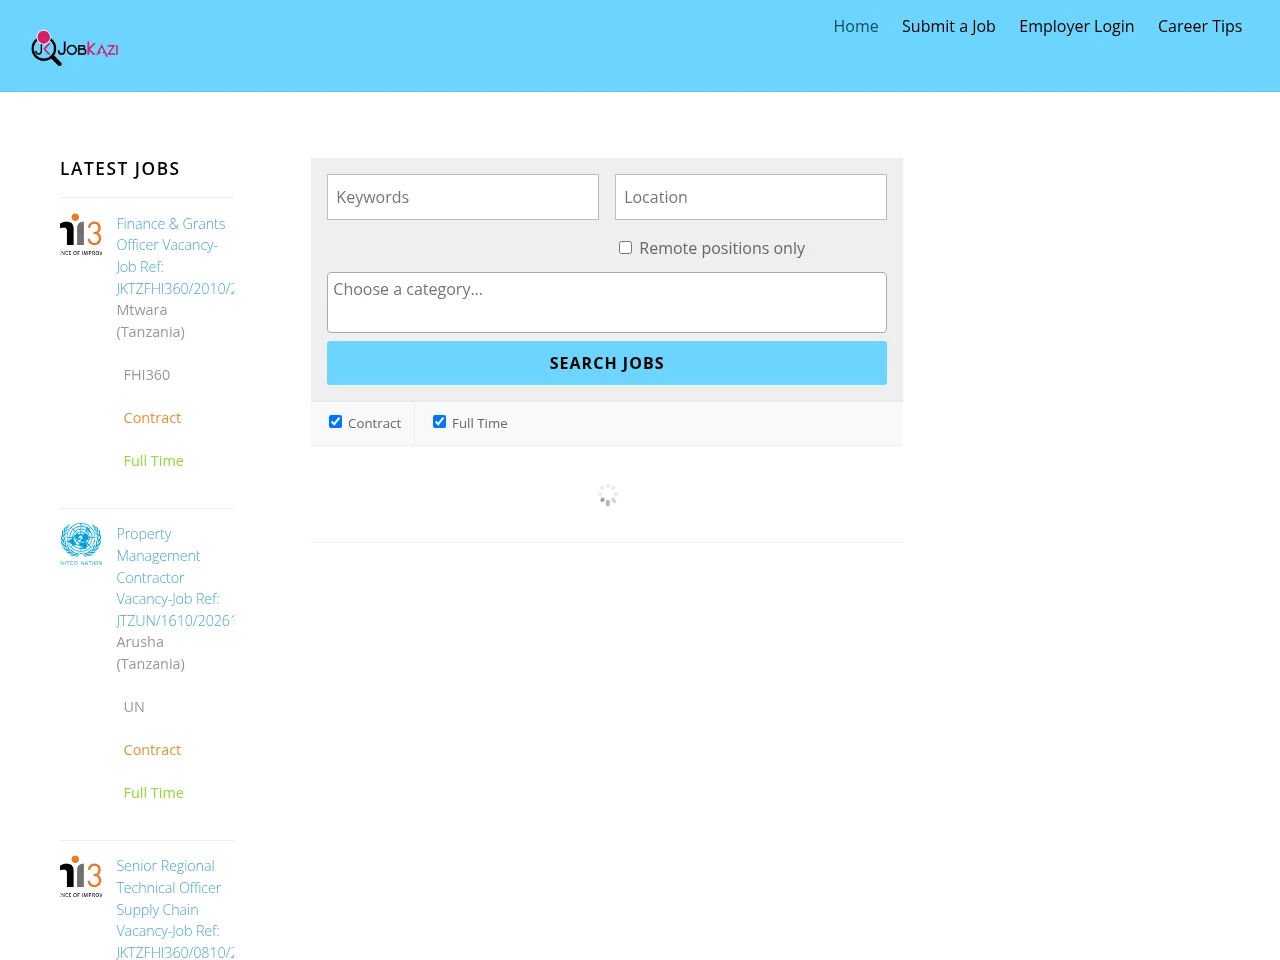Uncheck the Contract job type filter

[336, 422]
